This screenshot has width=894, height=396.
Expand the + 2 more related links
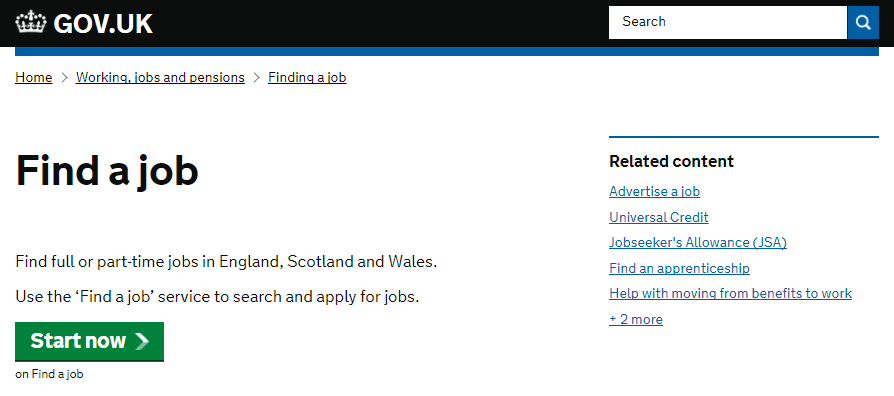(636, 320)
